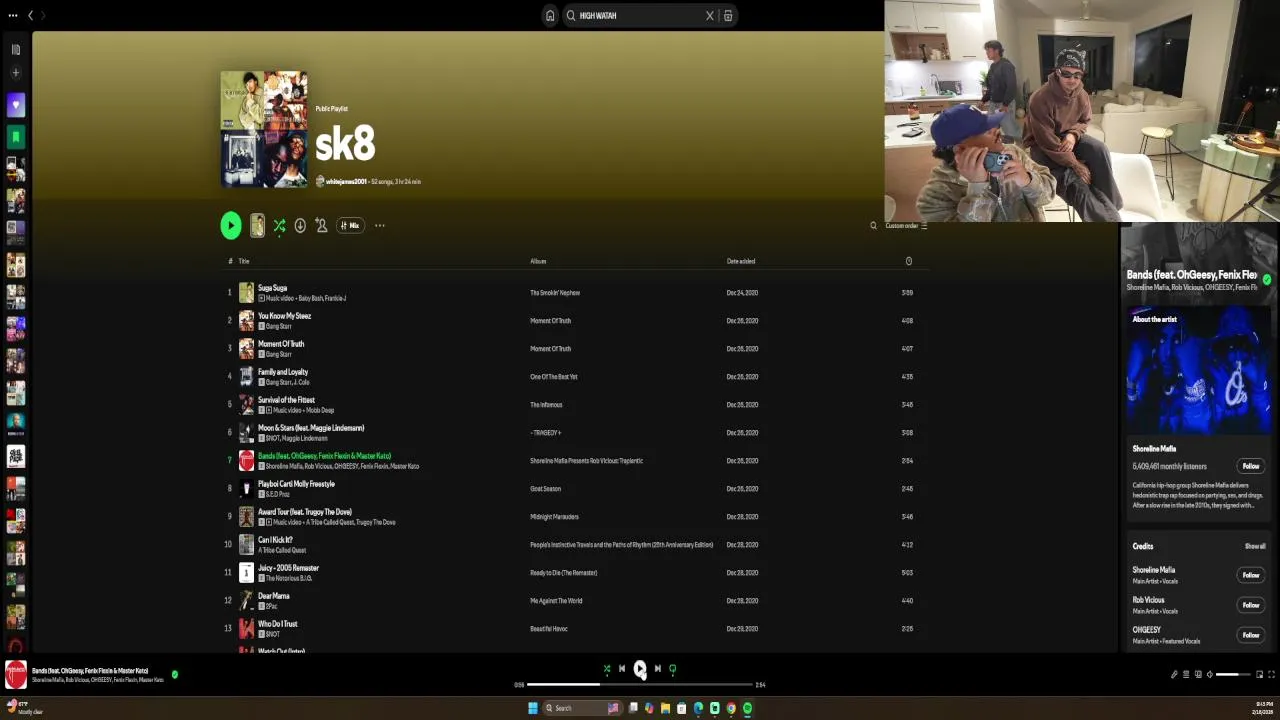Clear the search field with the X icon
This screenshot has width=1280, height=720.
(710, 16)
